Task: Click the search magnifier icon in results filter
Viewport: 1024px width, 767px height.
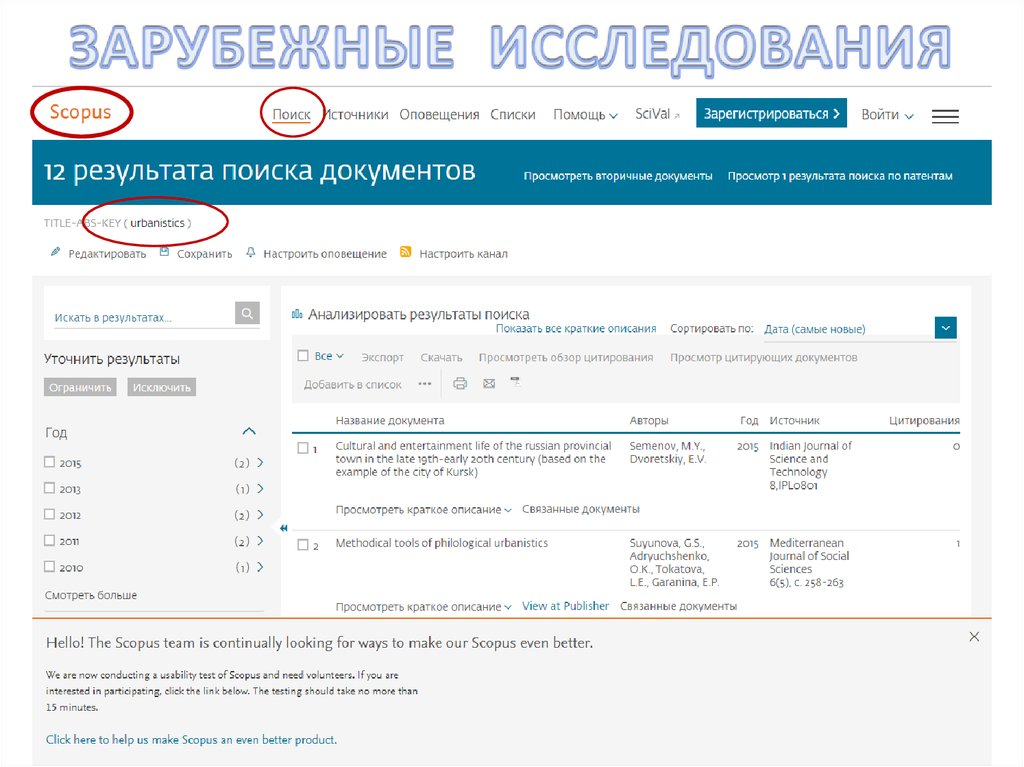Action: [247, 314]
